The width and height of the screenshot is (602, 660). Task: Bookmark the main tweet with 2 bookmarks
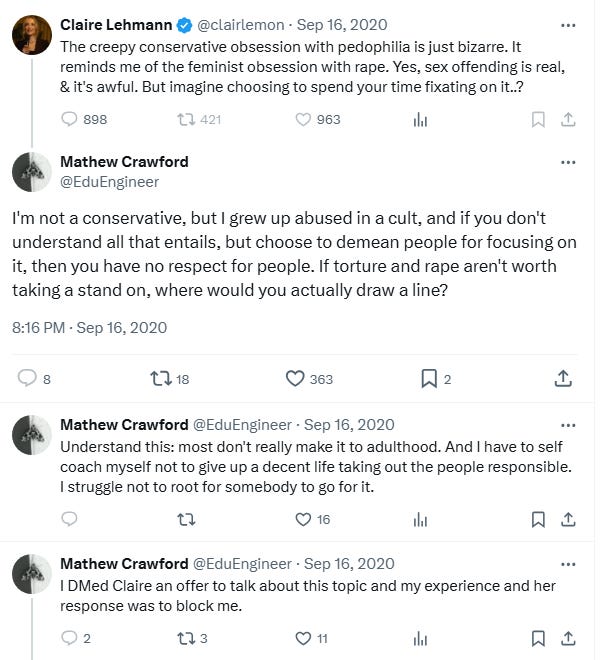429,378
